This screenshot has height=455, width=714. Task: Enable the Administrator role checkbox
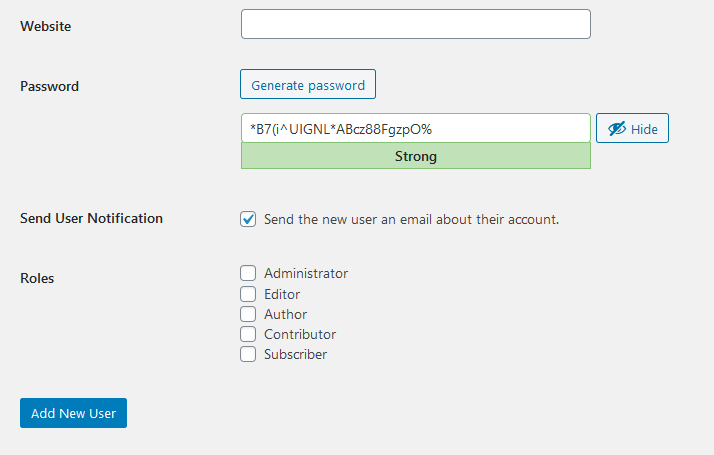[248, 273]
